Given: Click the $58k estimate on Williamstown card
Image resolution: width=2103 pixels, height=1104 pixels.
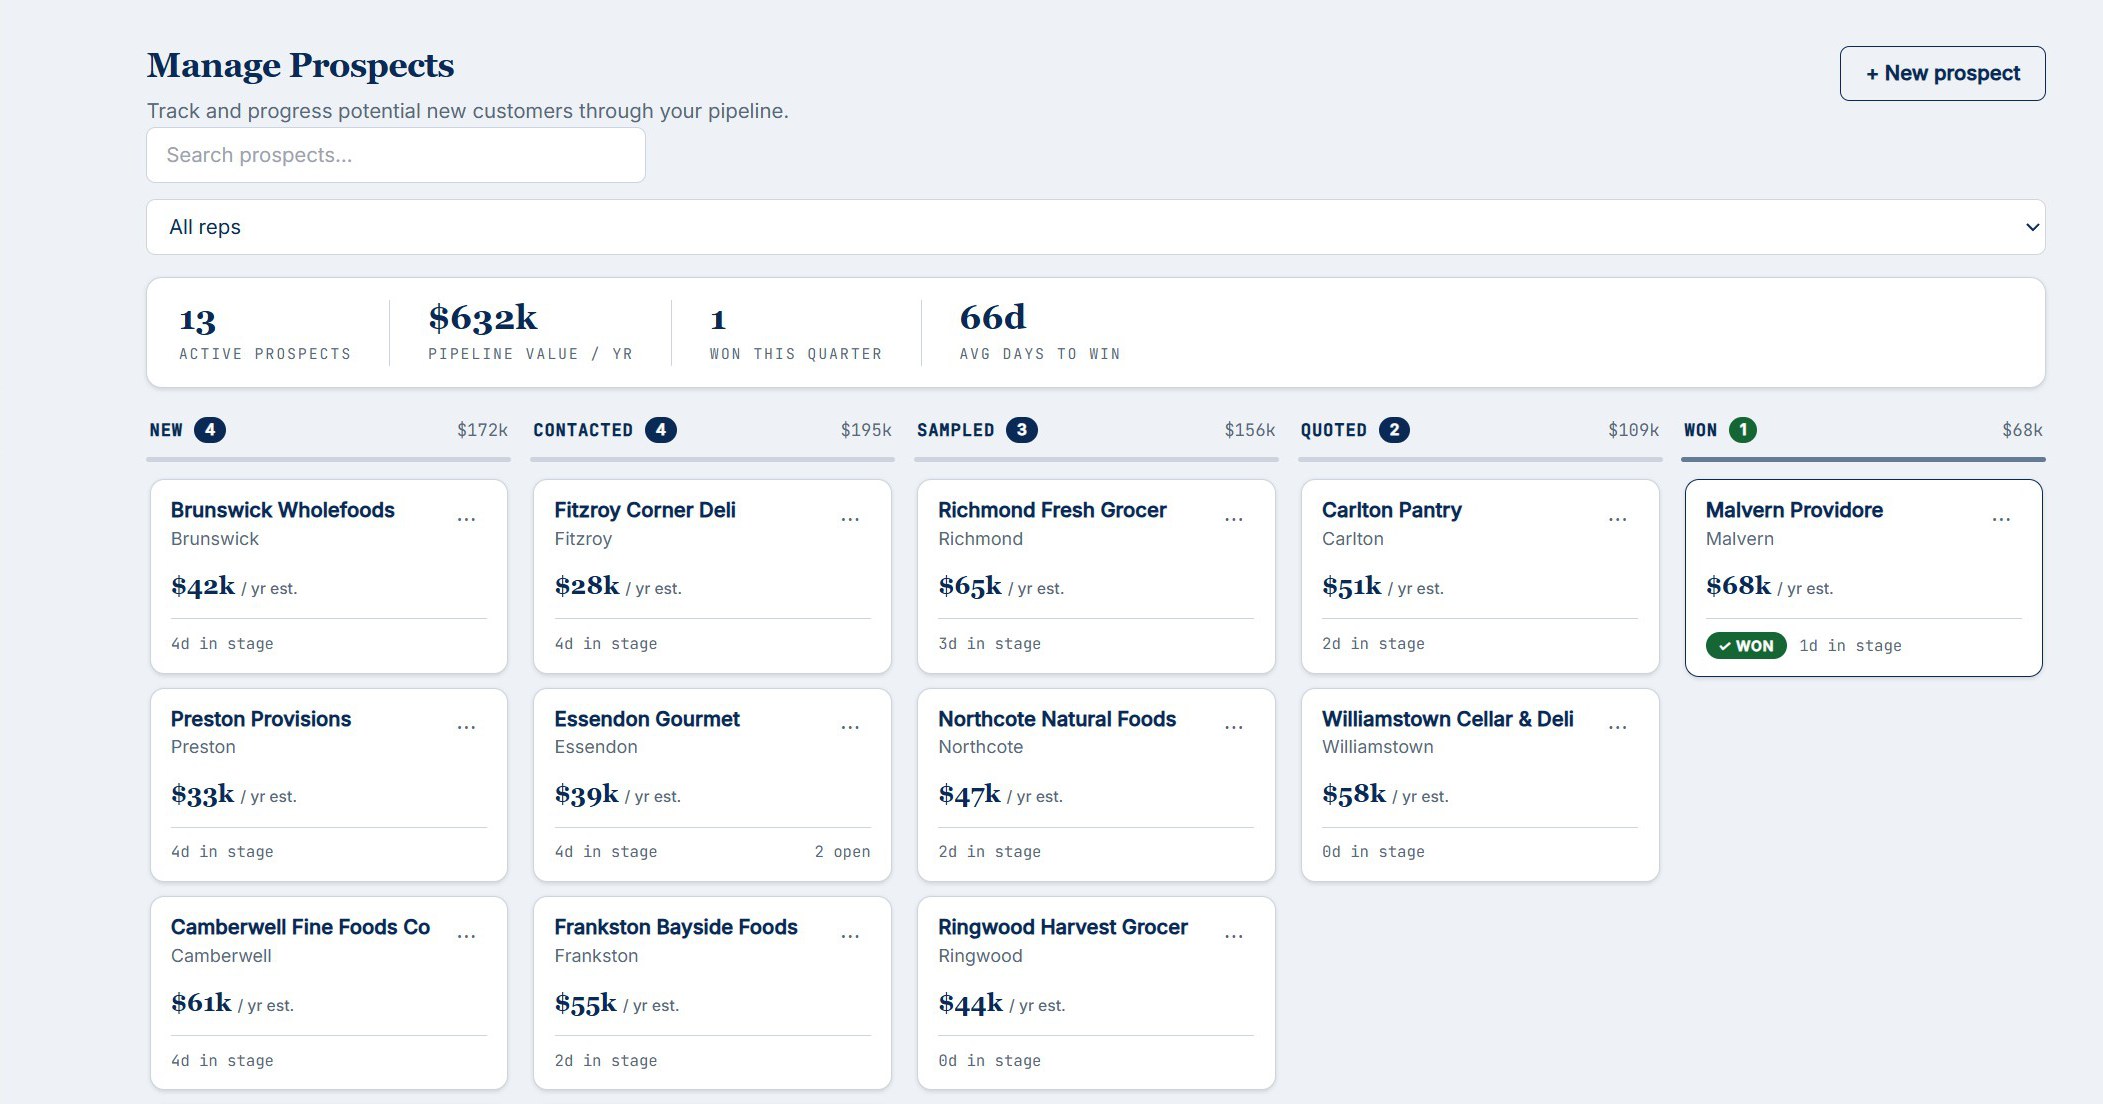Looking at the screenshot, I should click(1354, 795).
